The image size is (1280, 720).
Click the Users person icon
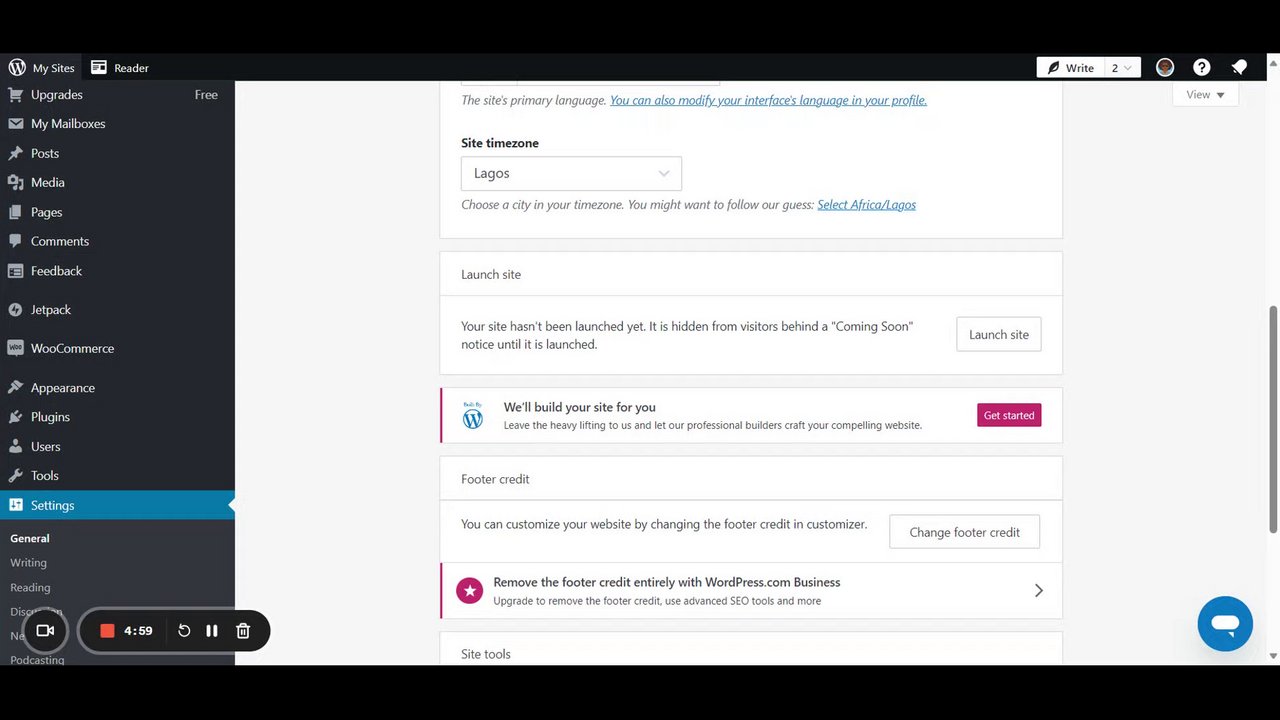click(15, 446)
